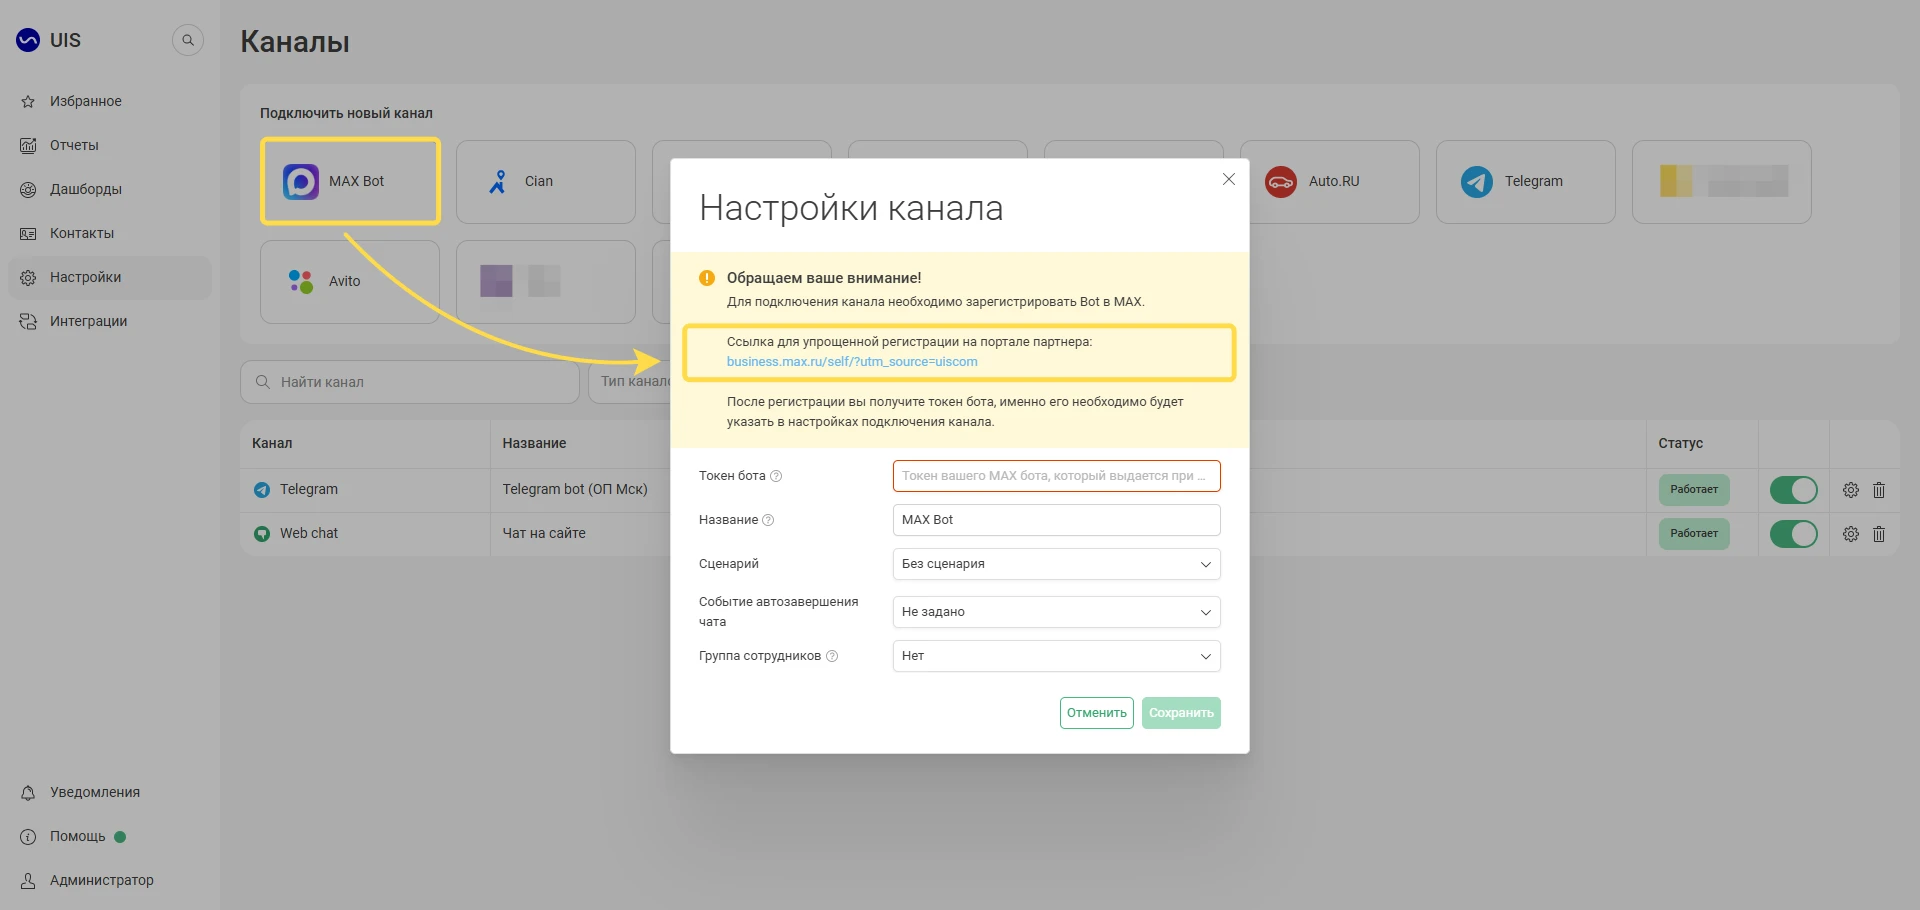1920x910 pixels.
Task: Click the search magnifier icon in sidebar
Action: click(x=187, y=40)
